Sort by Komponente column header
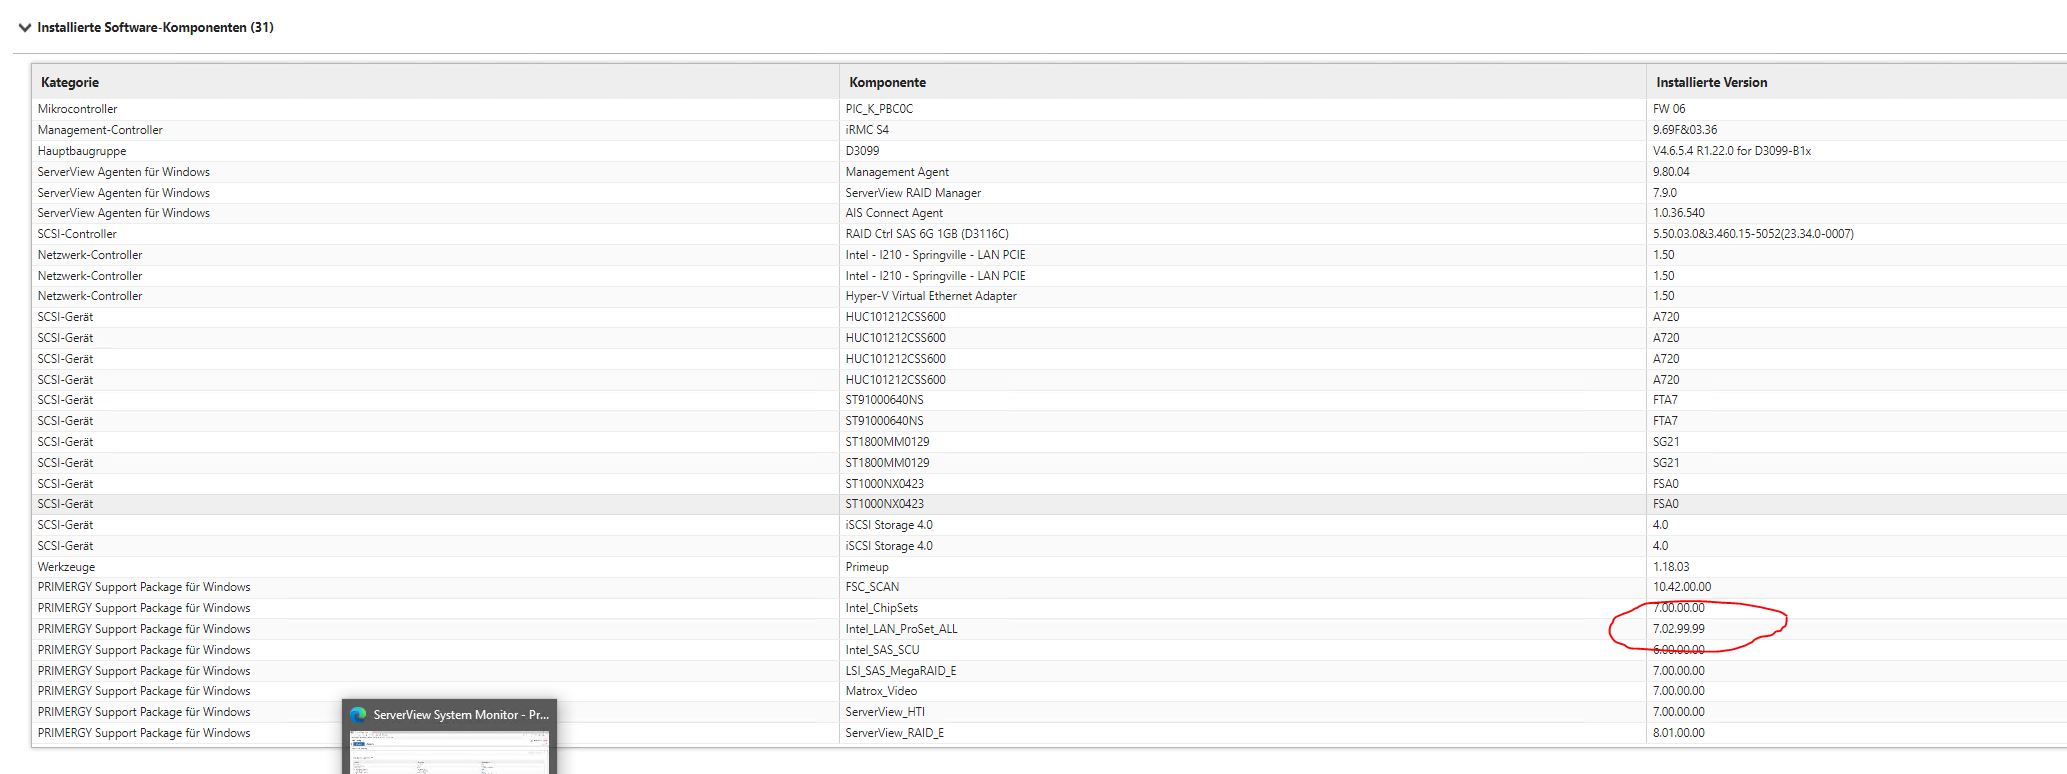Screen dimensions: 2067x774 [x=887, y=82]
